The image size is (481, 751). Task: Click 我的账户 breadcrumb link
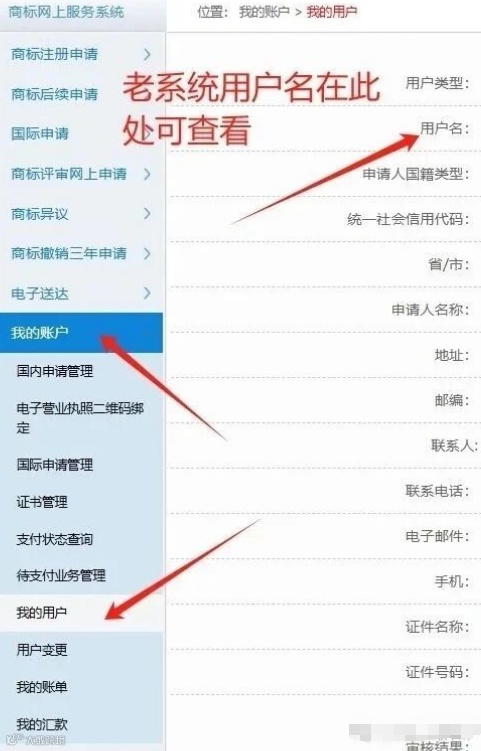pyautogui.click(x=264, y=12)
